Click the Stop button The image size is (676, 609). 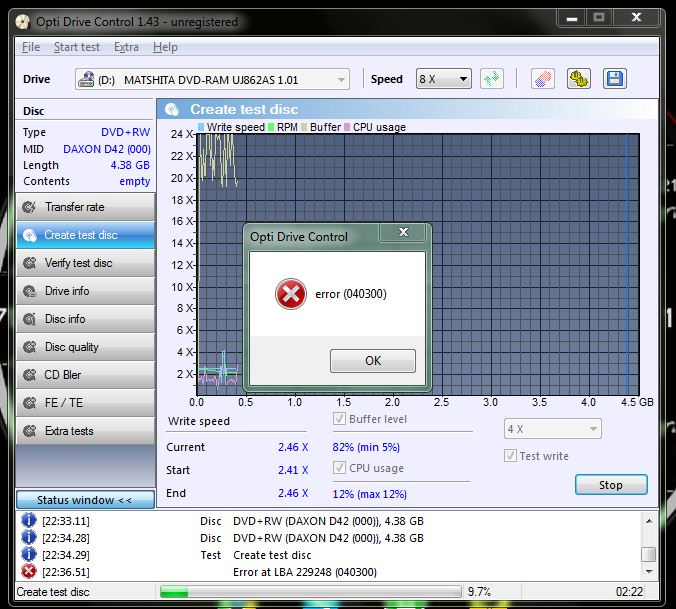[x=611, y=485]
